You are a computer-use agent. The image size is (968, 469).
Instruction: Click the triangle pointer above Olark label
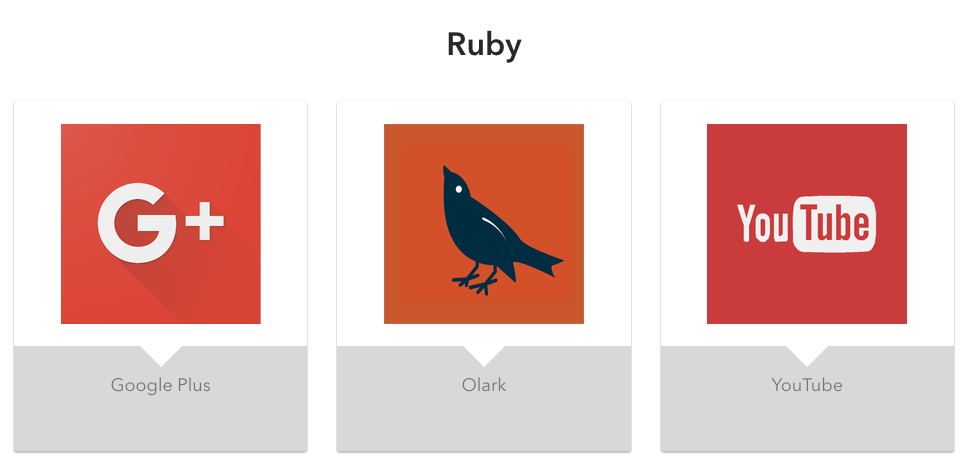(x=484, y=355)
